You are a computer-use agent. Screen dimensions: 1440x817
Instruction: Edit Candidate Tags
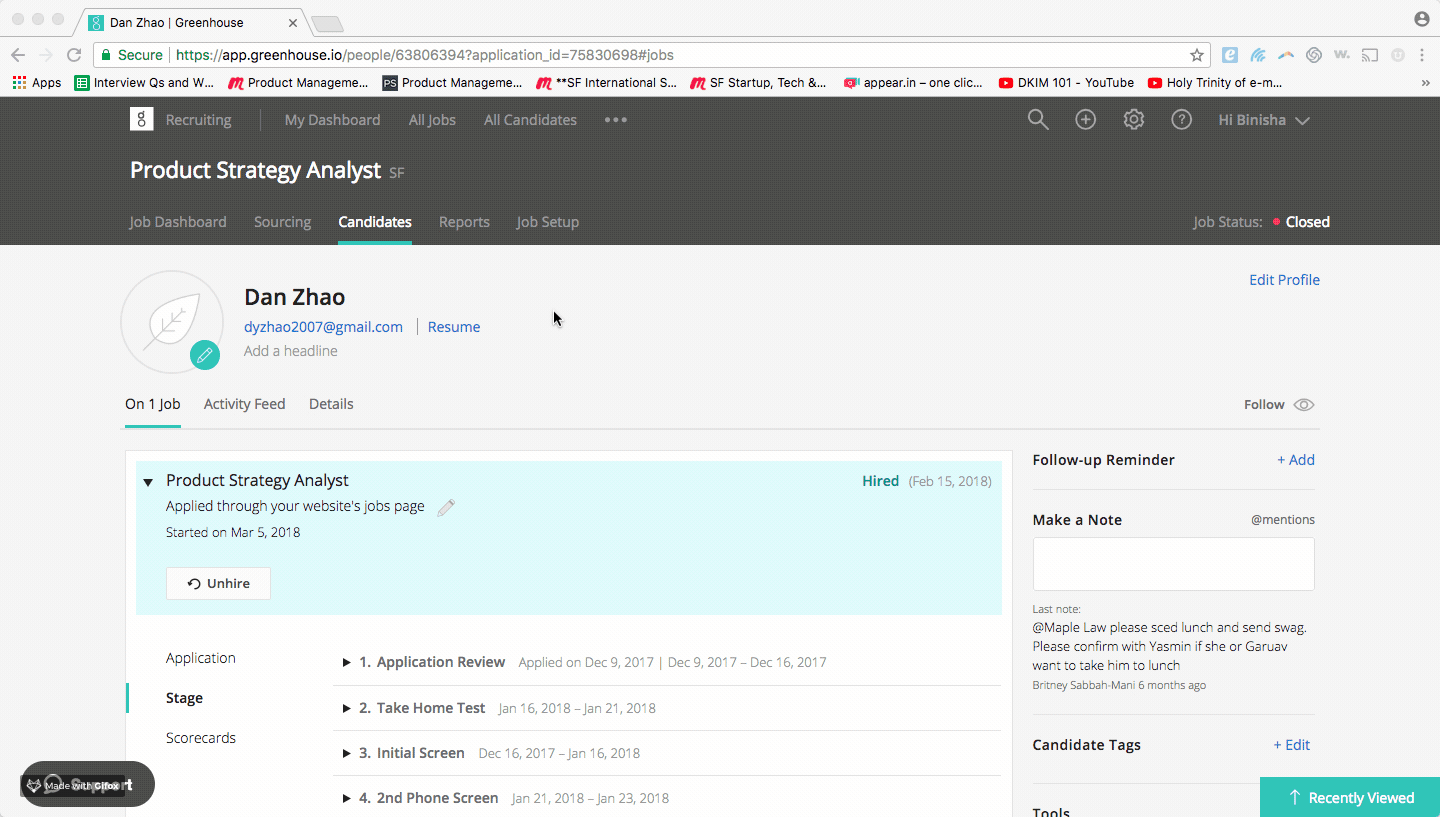pyautogui.click(x=1291, y=745)
